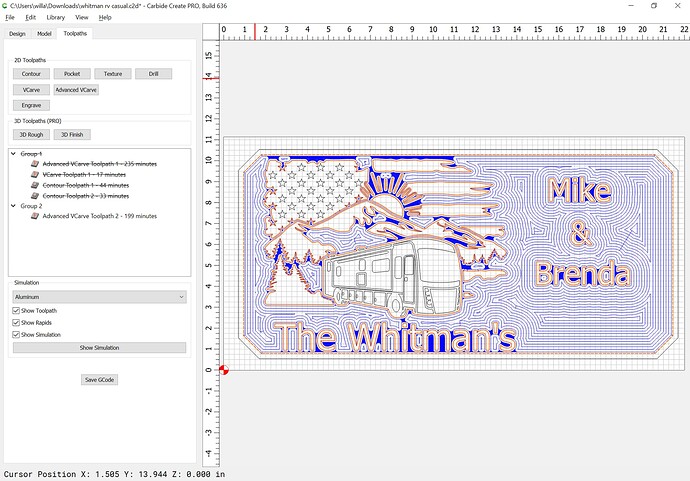Click the 3D Rough button
Screen dimensions: 690x481
click(x=31, y=135)
